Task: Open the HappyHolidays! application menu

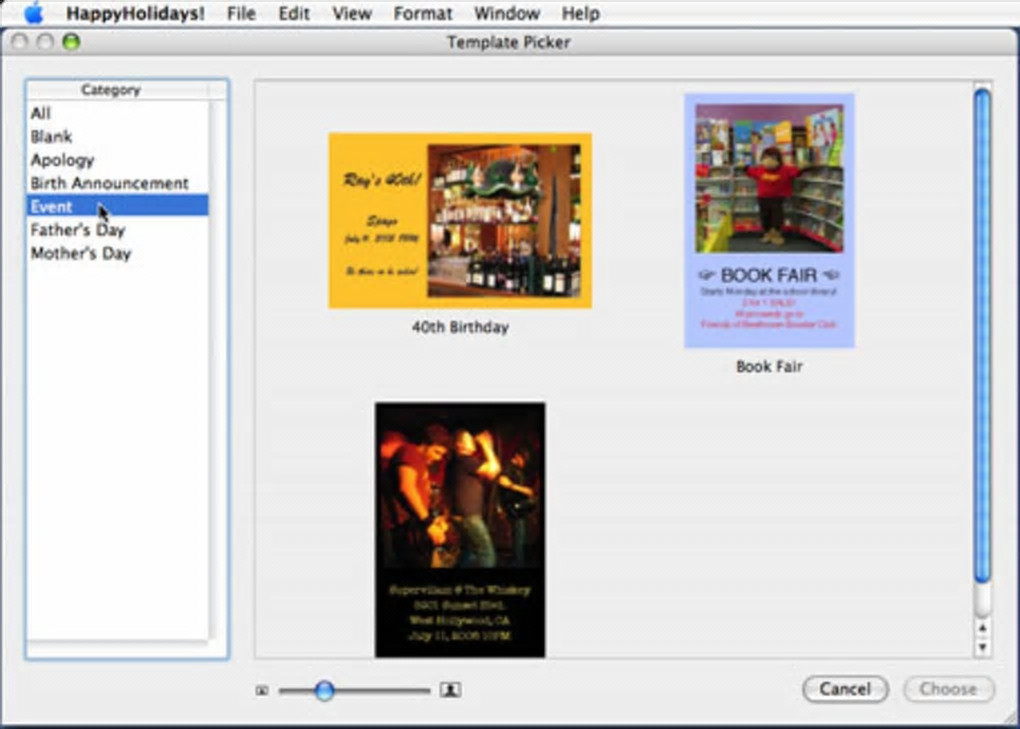Action: click(135, 14)
